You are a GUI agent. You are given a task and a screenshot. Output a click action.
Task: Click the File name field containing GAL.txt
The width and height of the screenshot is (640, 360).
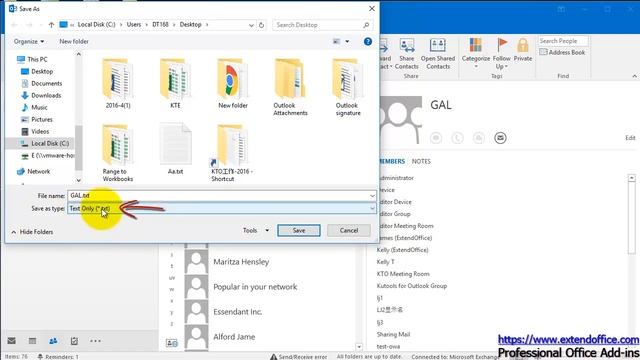218,196
